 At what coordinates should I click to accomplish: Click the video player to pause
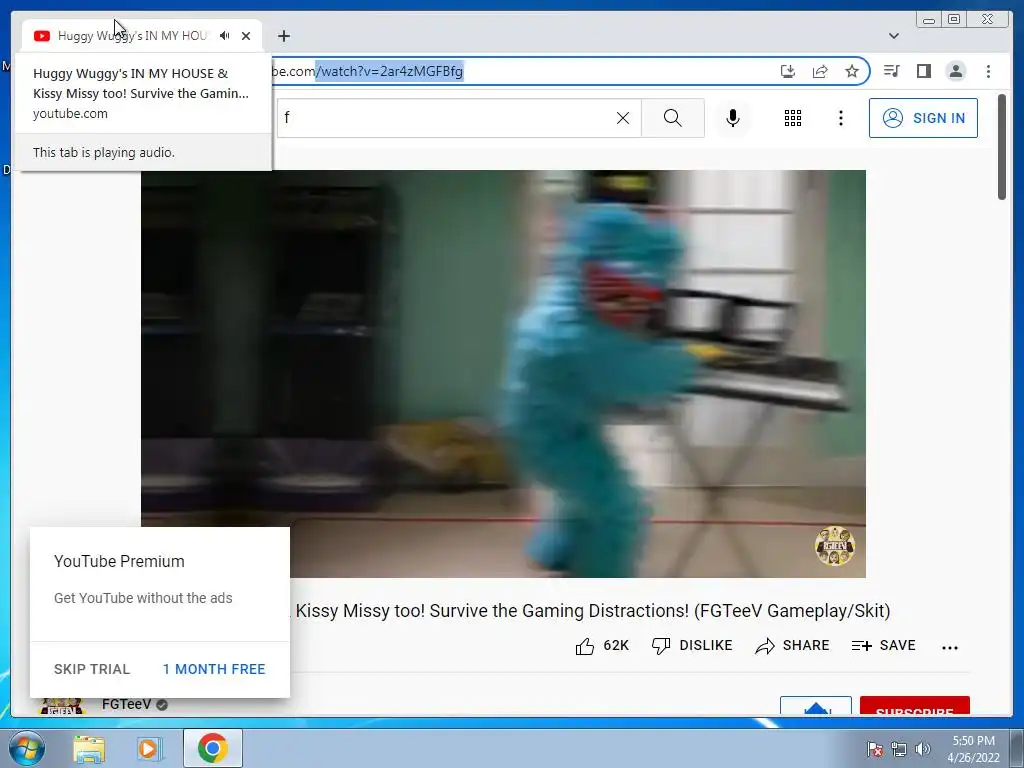504,374
